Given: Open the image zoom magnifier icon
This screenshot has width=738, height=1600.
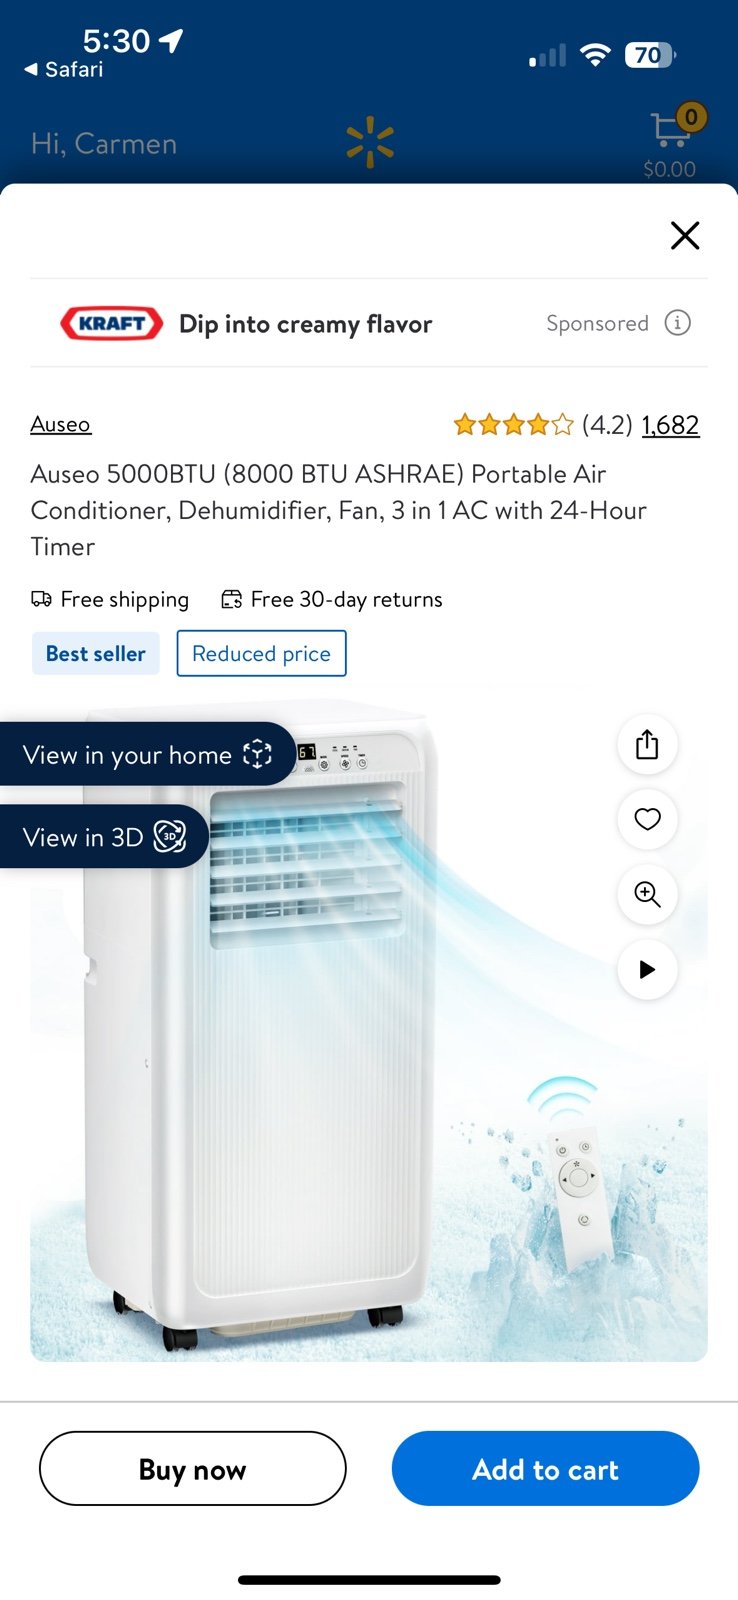Looking at the screenshot, I should pos(647,894).
